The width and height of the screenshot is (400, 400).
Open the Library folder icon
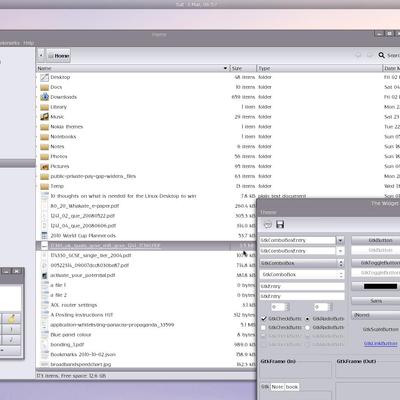click(x=44, y=107)
